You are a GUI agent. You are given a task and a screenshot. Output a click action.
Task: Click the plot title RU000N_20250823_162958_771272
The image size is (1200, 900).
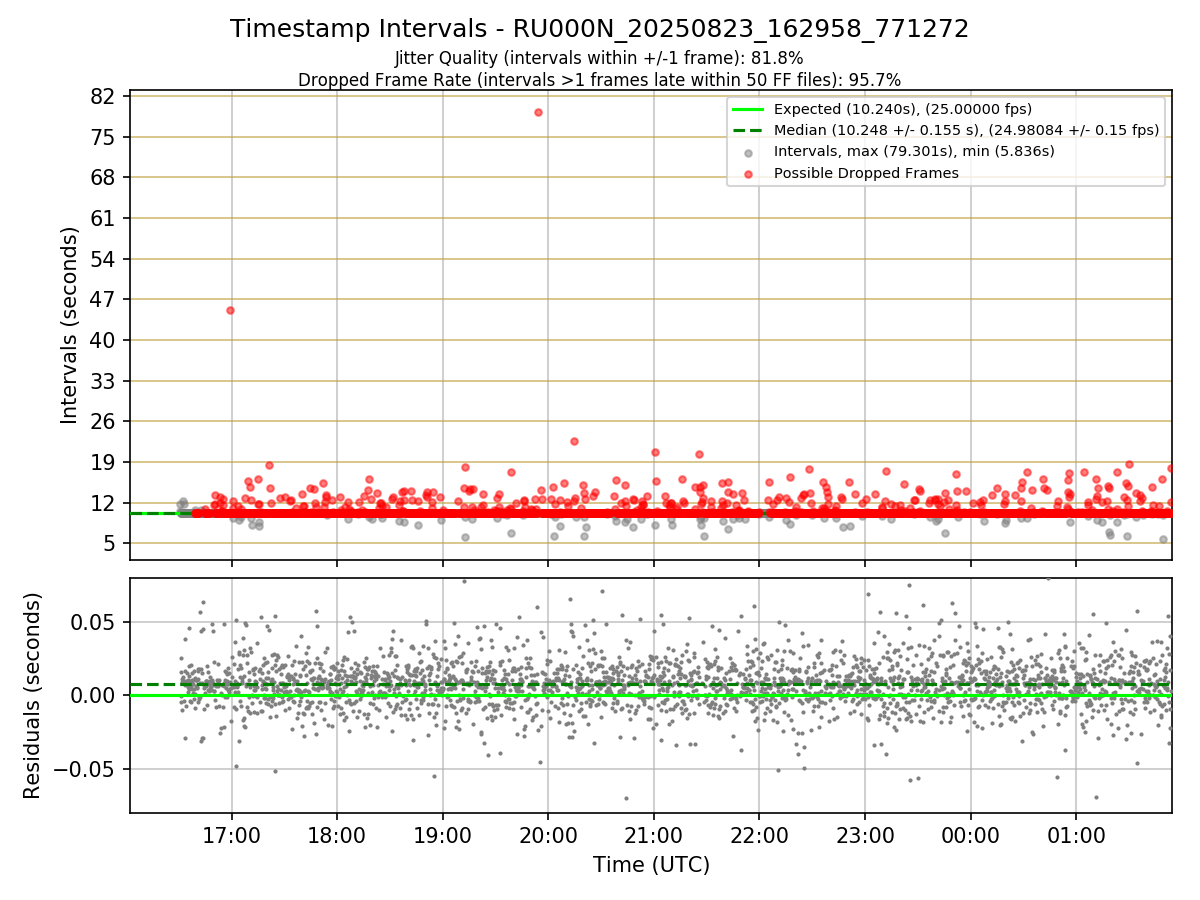click(600, 29)
